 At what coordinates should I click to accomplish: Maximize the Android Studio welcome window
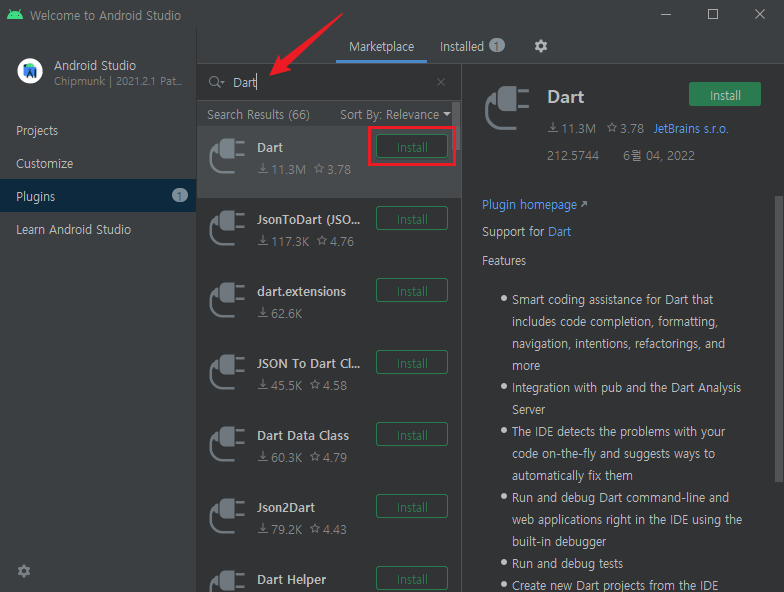[x=713, y=14]
